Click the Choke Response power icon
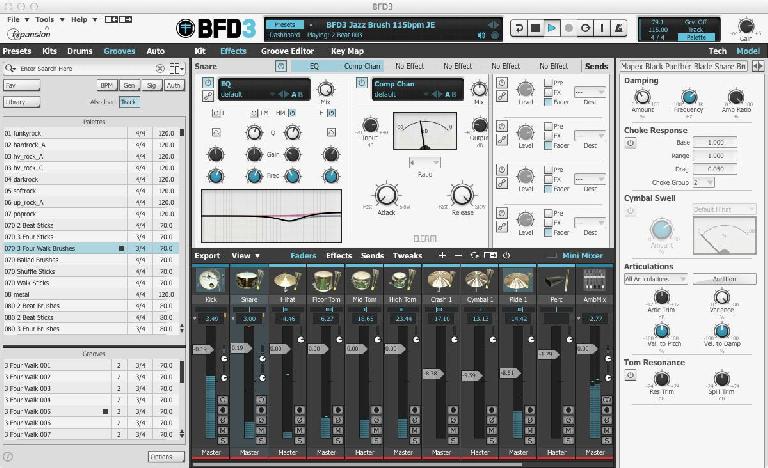768x468 pixels. pyautogui.click(x=630, y=143)
